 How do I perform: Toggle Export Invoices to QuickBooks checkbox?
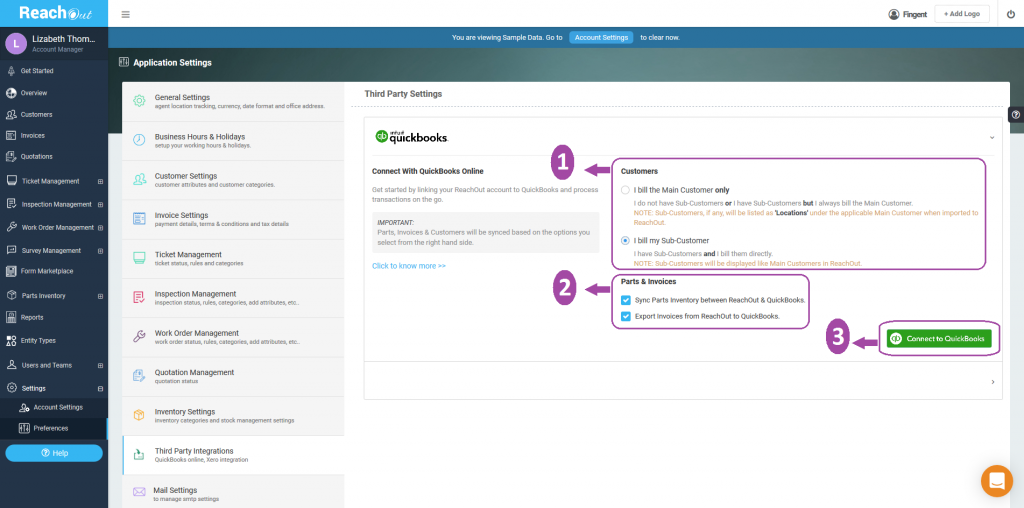click(x=626, y=316)
